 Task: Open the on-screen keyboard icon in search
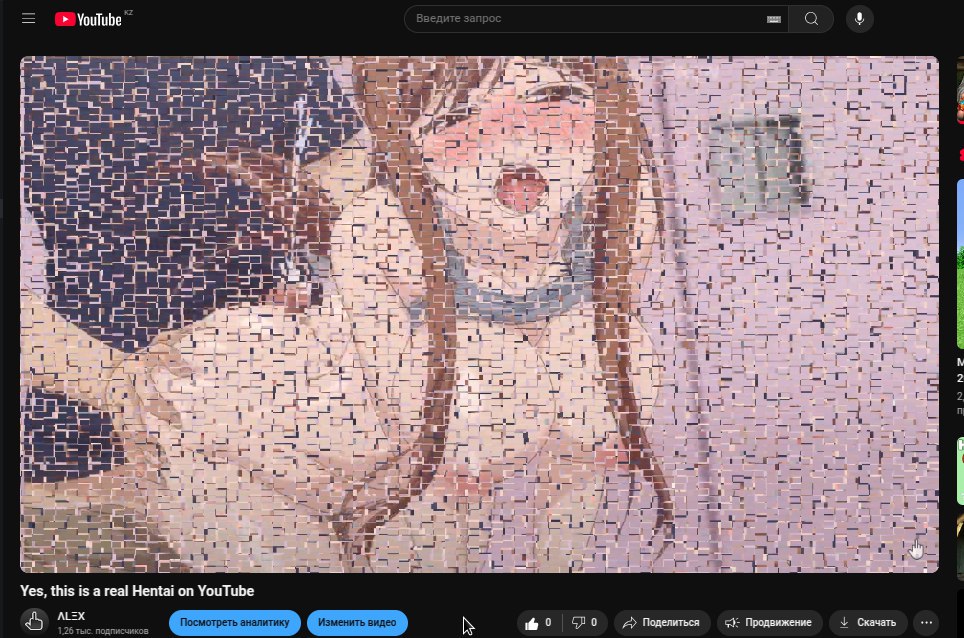click(773, 19)
